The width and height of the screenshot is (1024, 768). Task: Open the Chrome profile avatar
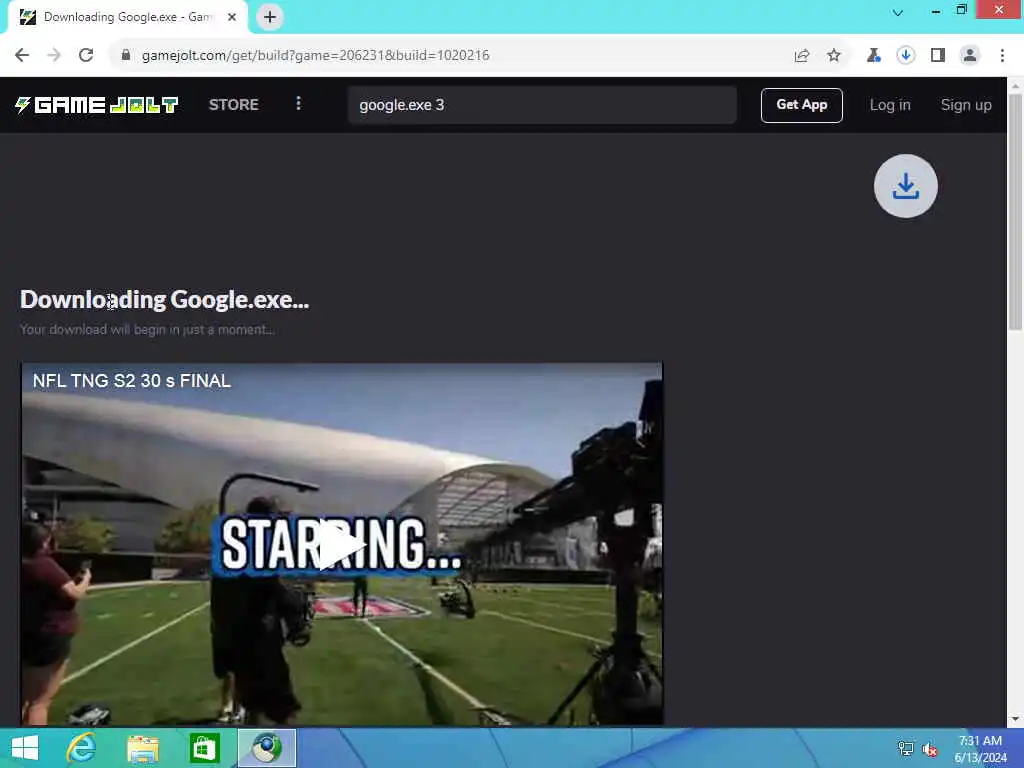[x=970, y=56]
